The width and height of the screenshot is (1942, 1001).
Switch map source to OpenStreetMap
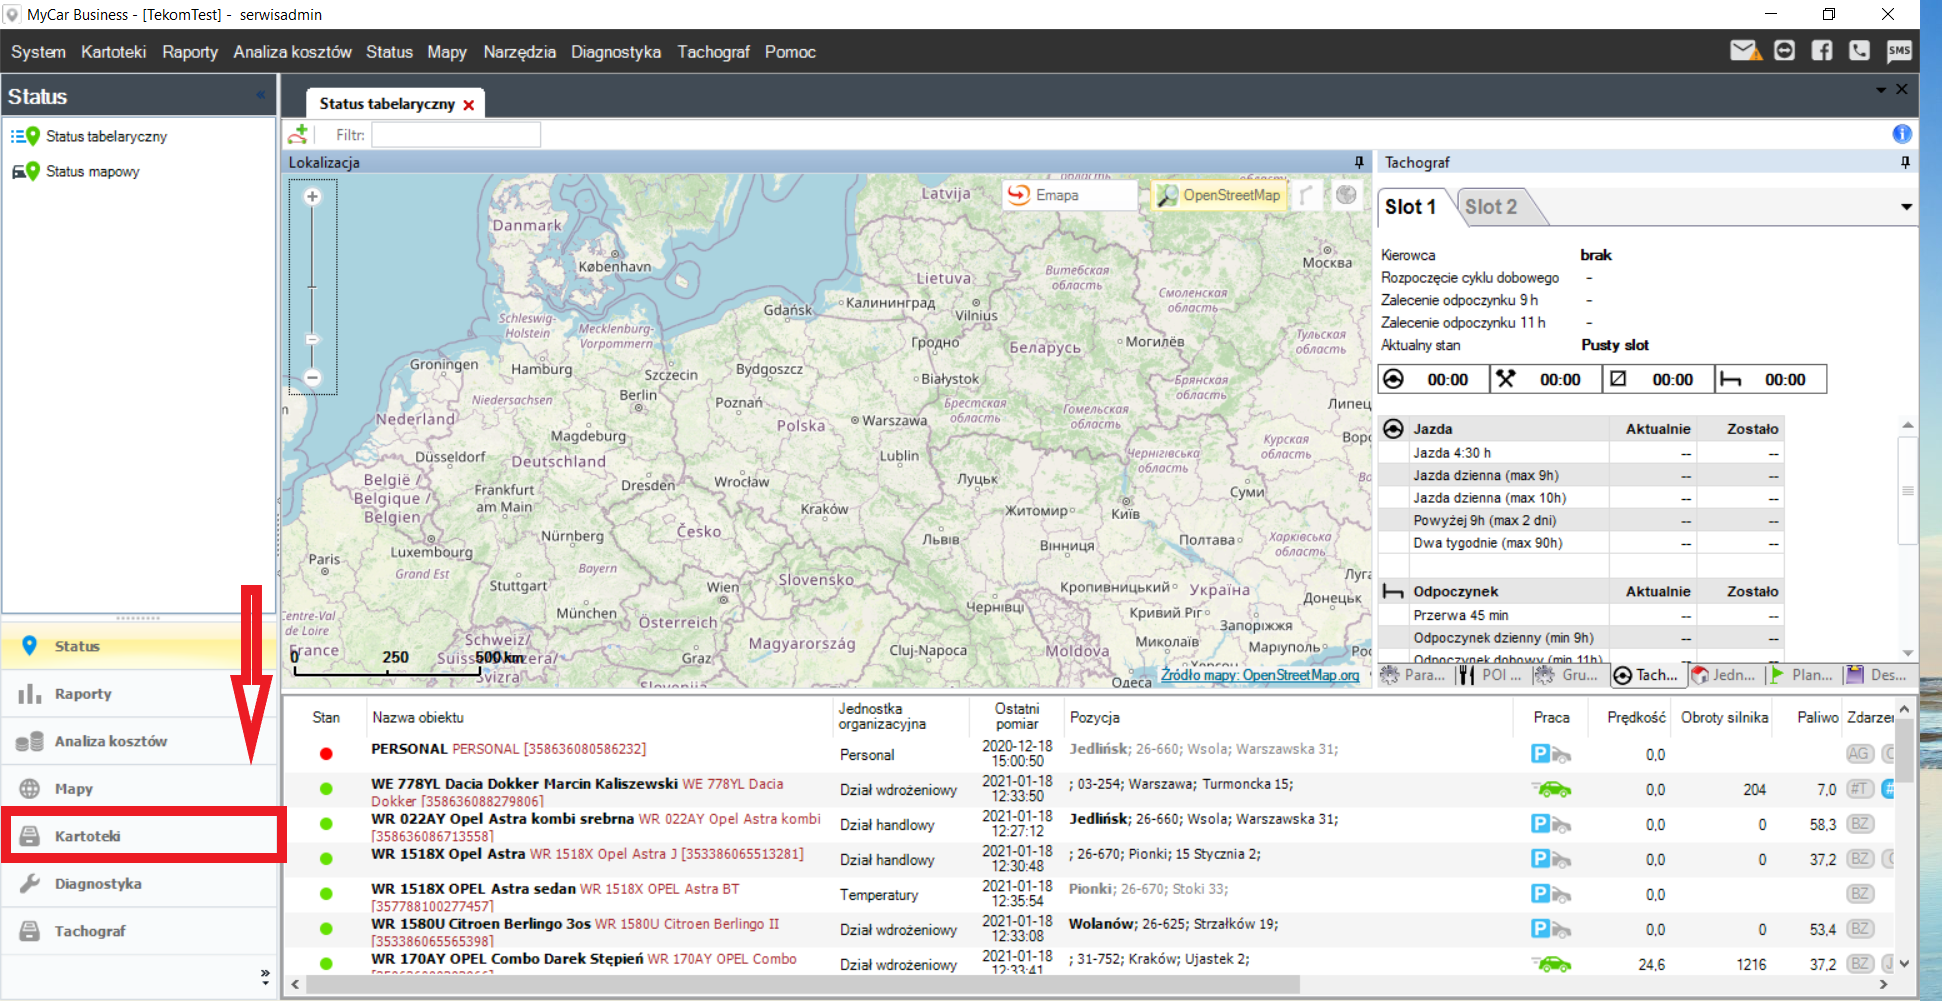click(1219, 195)
